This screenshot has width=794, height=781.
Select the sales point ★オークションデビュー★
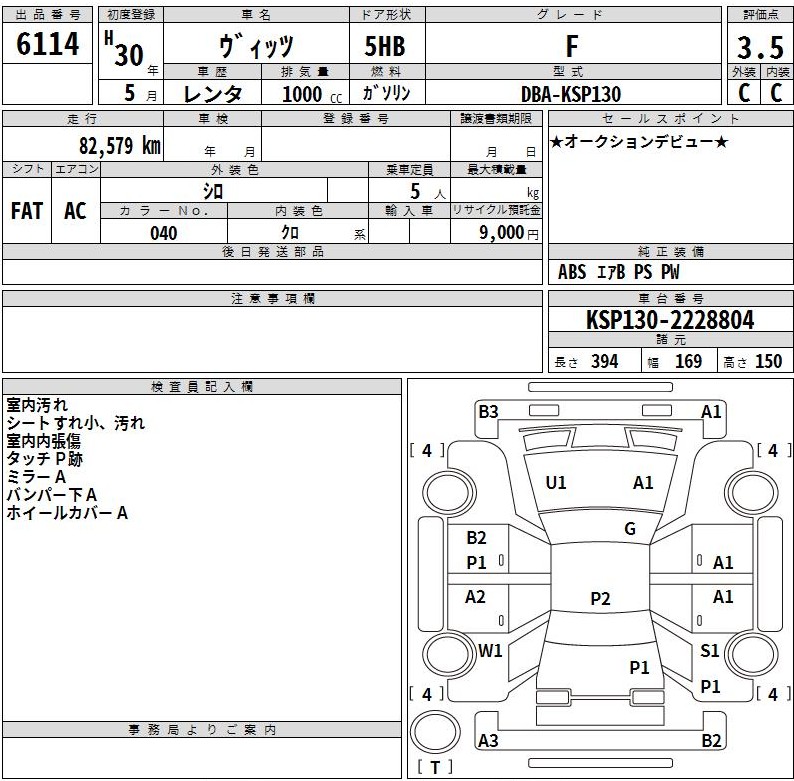(639, 141)
